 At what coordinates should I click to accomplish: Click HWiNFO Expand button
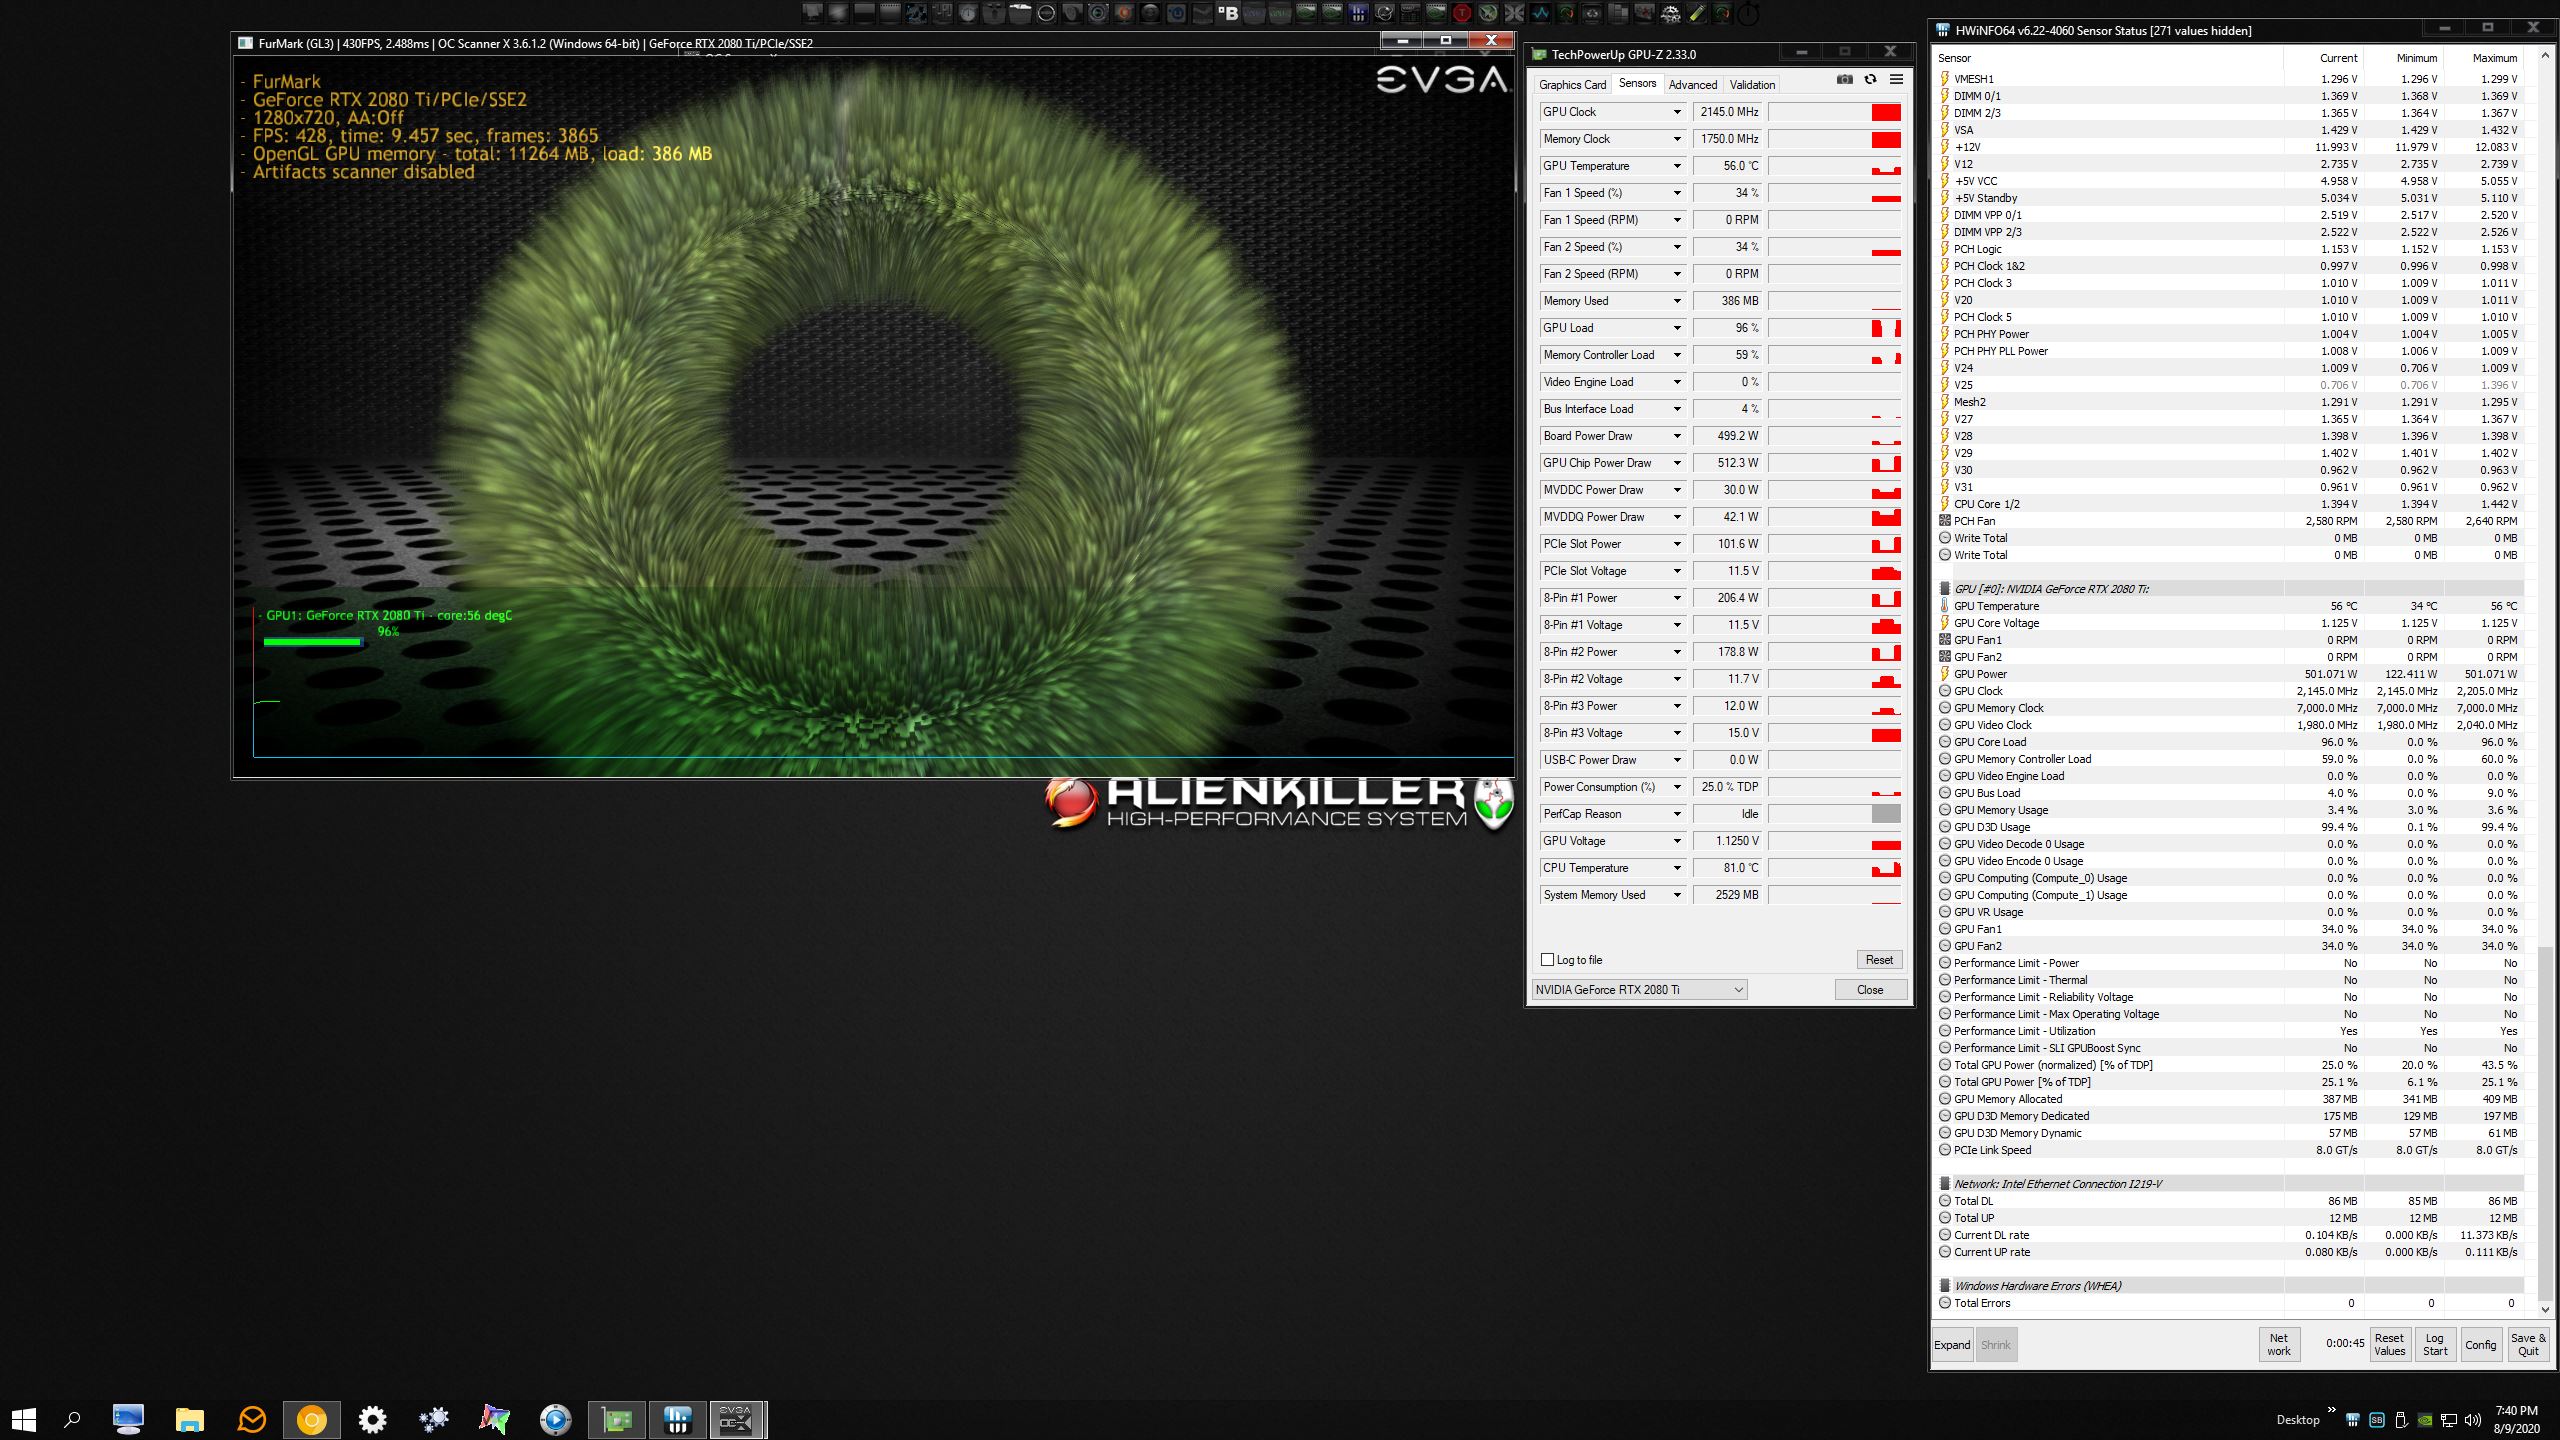(x=1951, y=1345)
